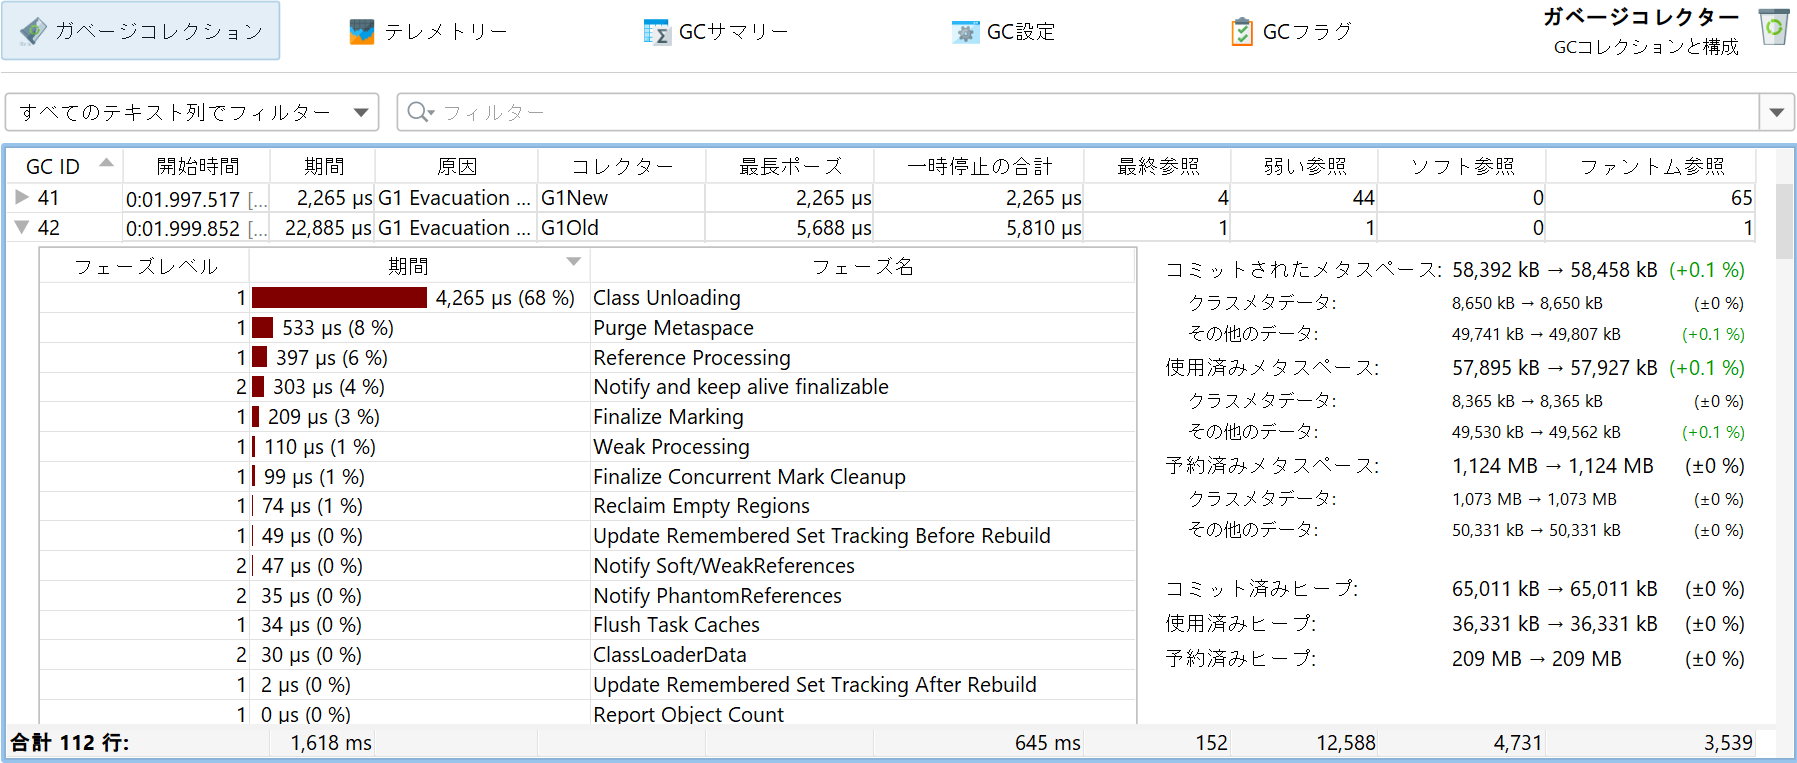Open the filter history dropdown arrow
The image size is (1797, 763).
[x=1777, y=112]
